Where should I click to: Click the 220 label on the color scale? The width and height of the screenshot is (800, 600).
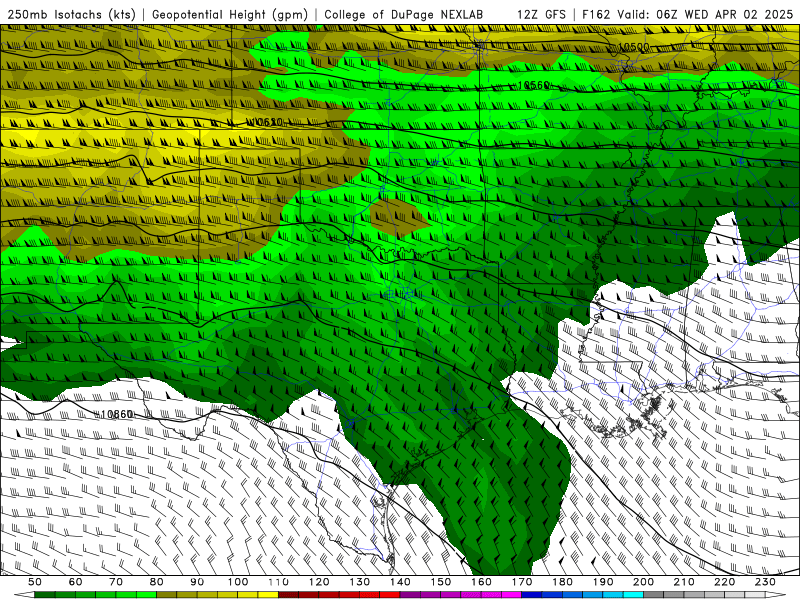tap(724, 582)
